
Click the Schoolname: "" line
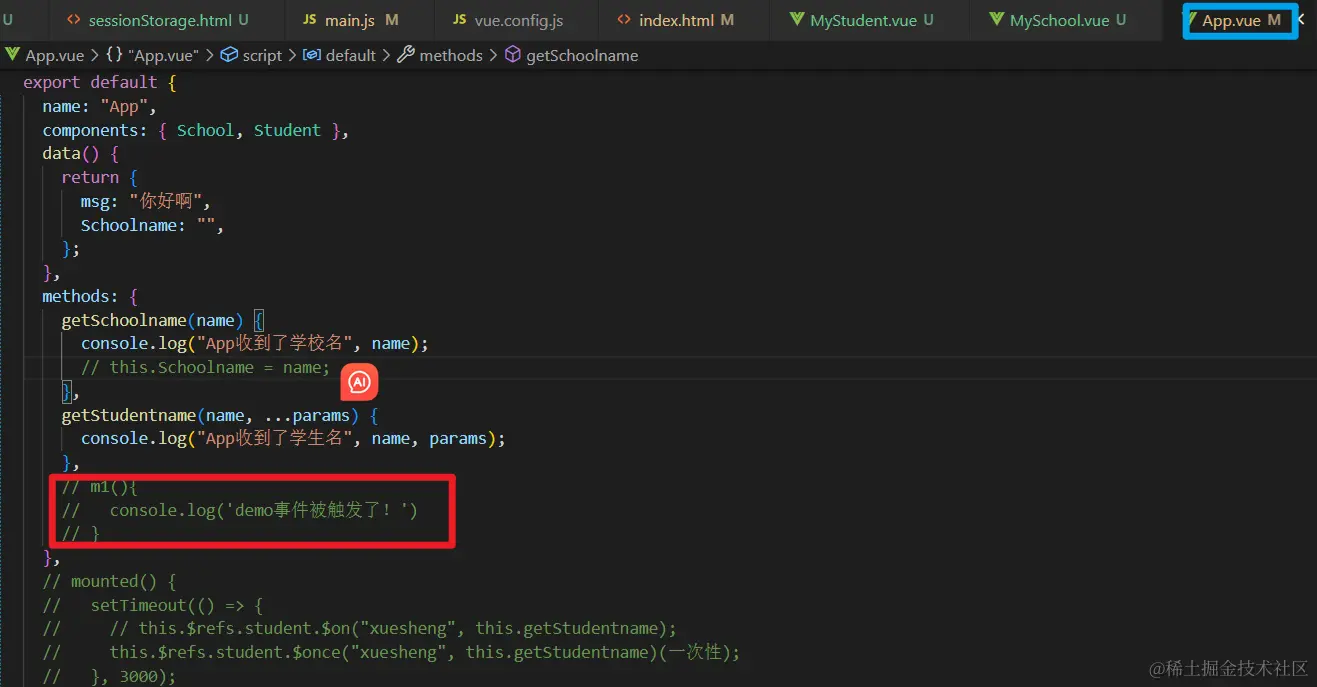pos(152,225)
